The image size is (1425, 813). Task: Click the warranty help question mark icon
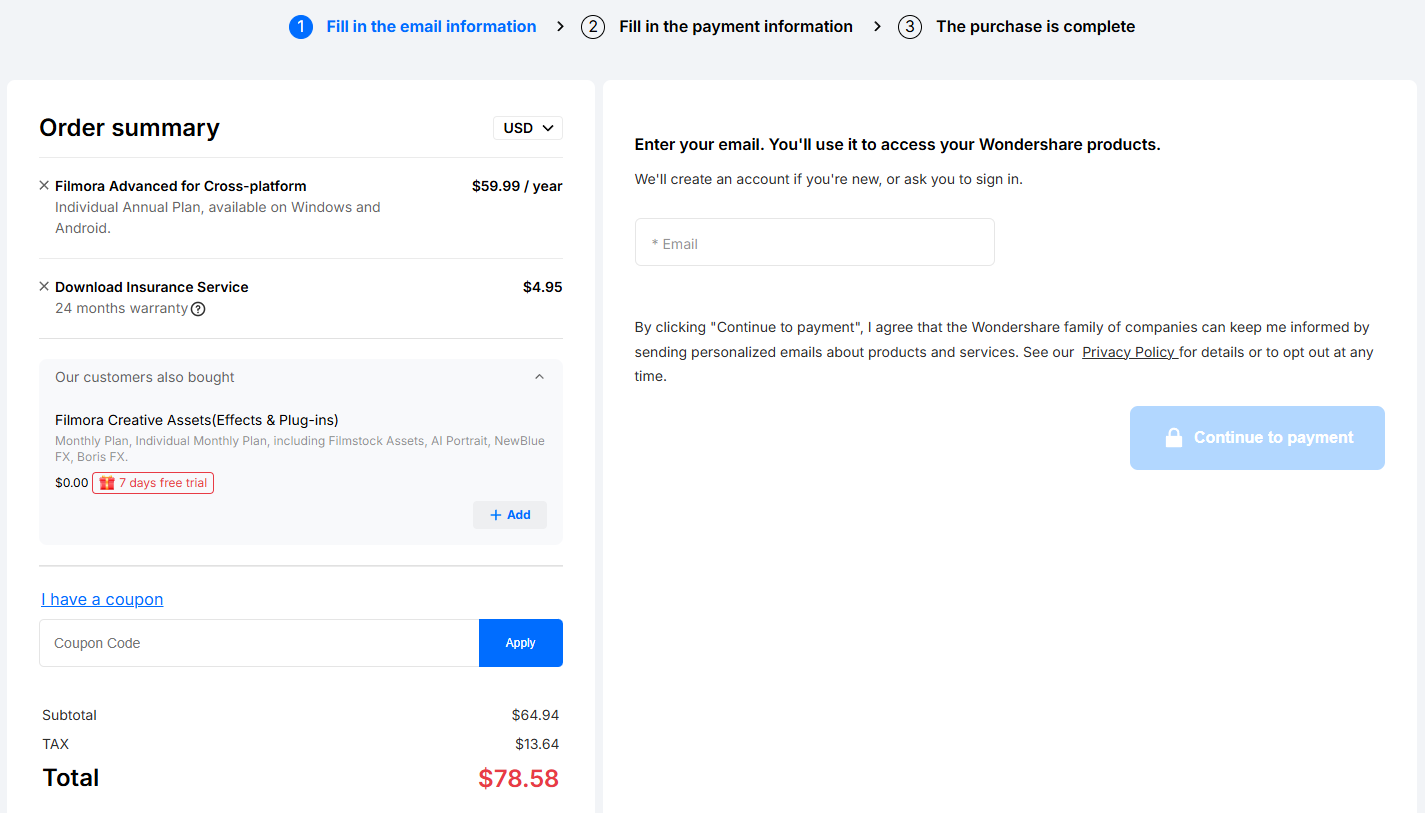198,309
